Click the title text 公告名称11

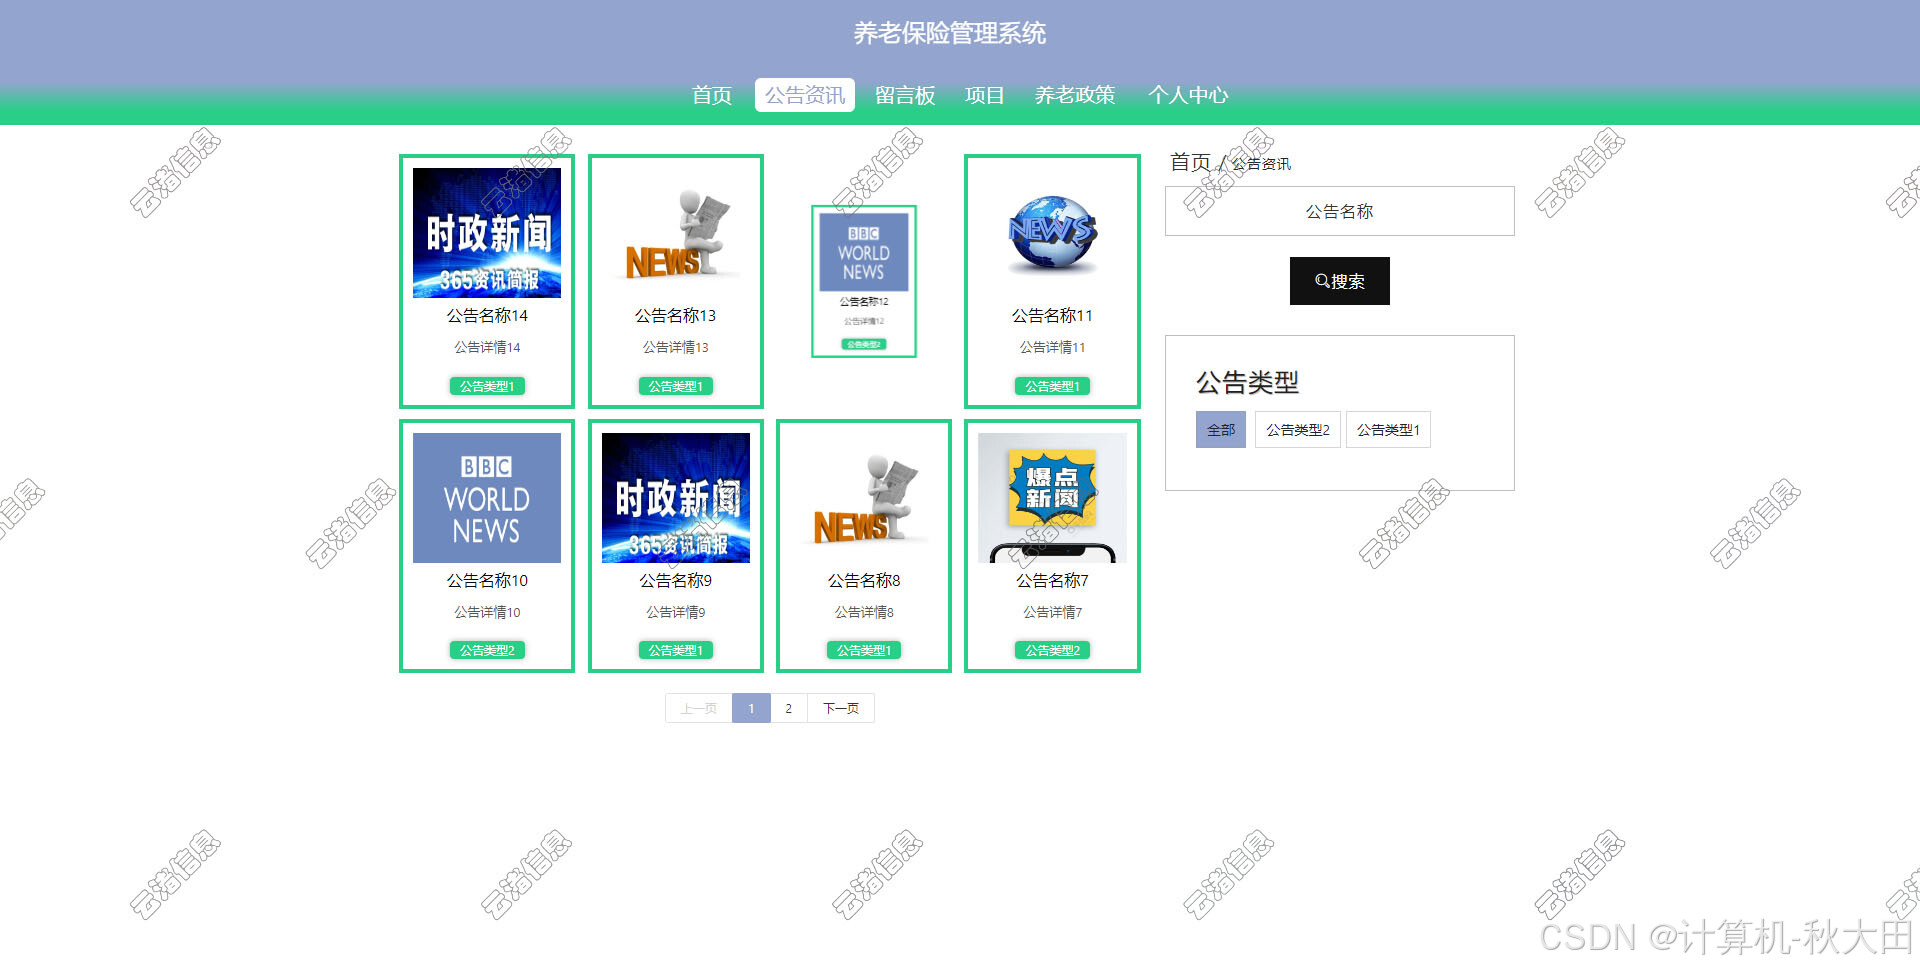(x=1052, y=315)
